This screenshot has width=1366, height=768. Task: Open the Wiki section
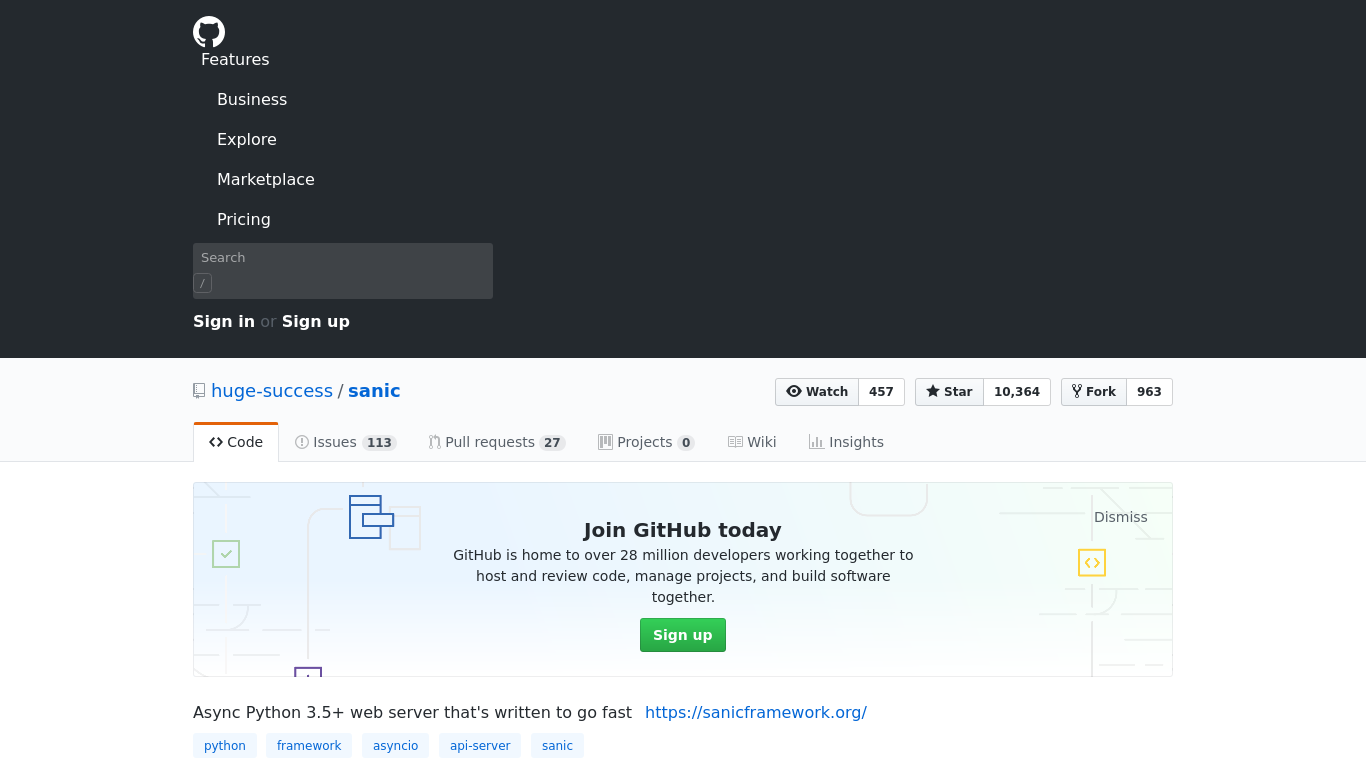[752, 441]
